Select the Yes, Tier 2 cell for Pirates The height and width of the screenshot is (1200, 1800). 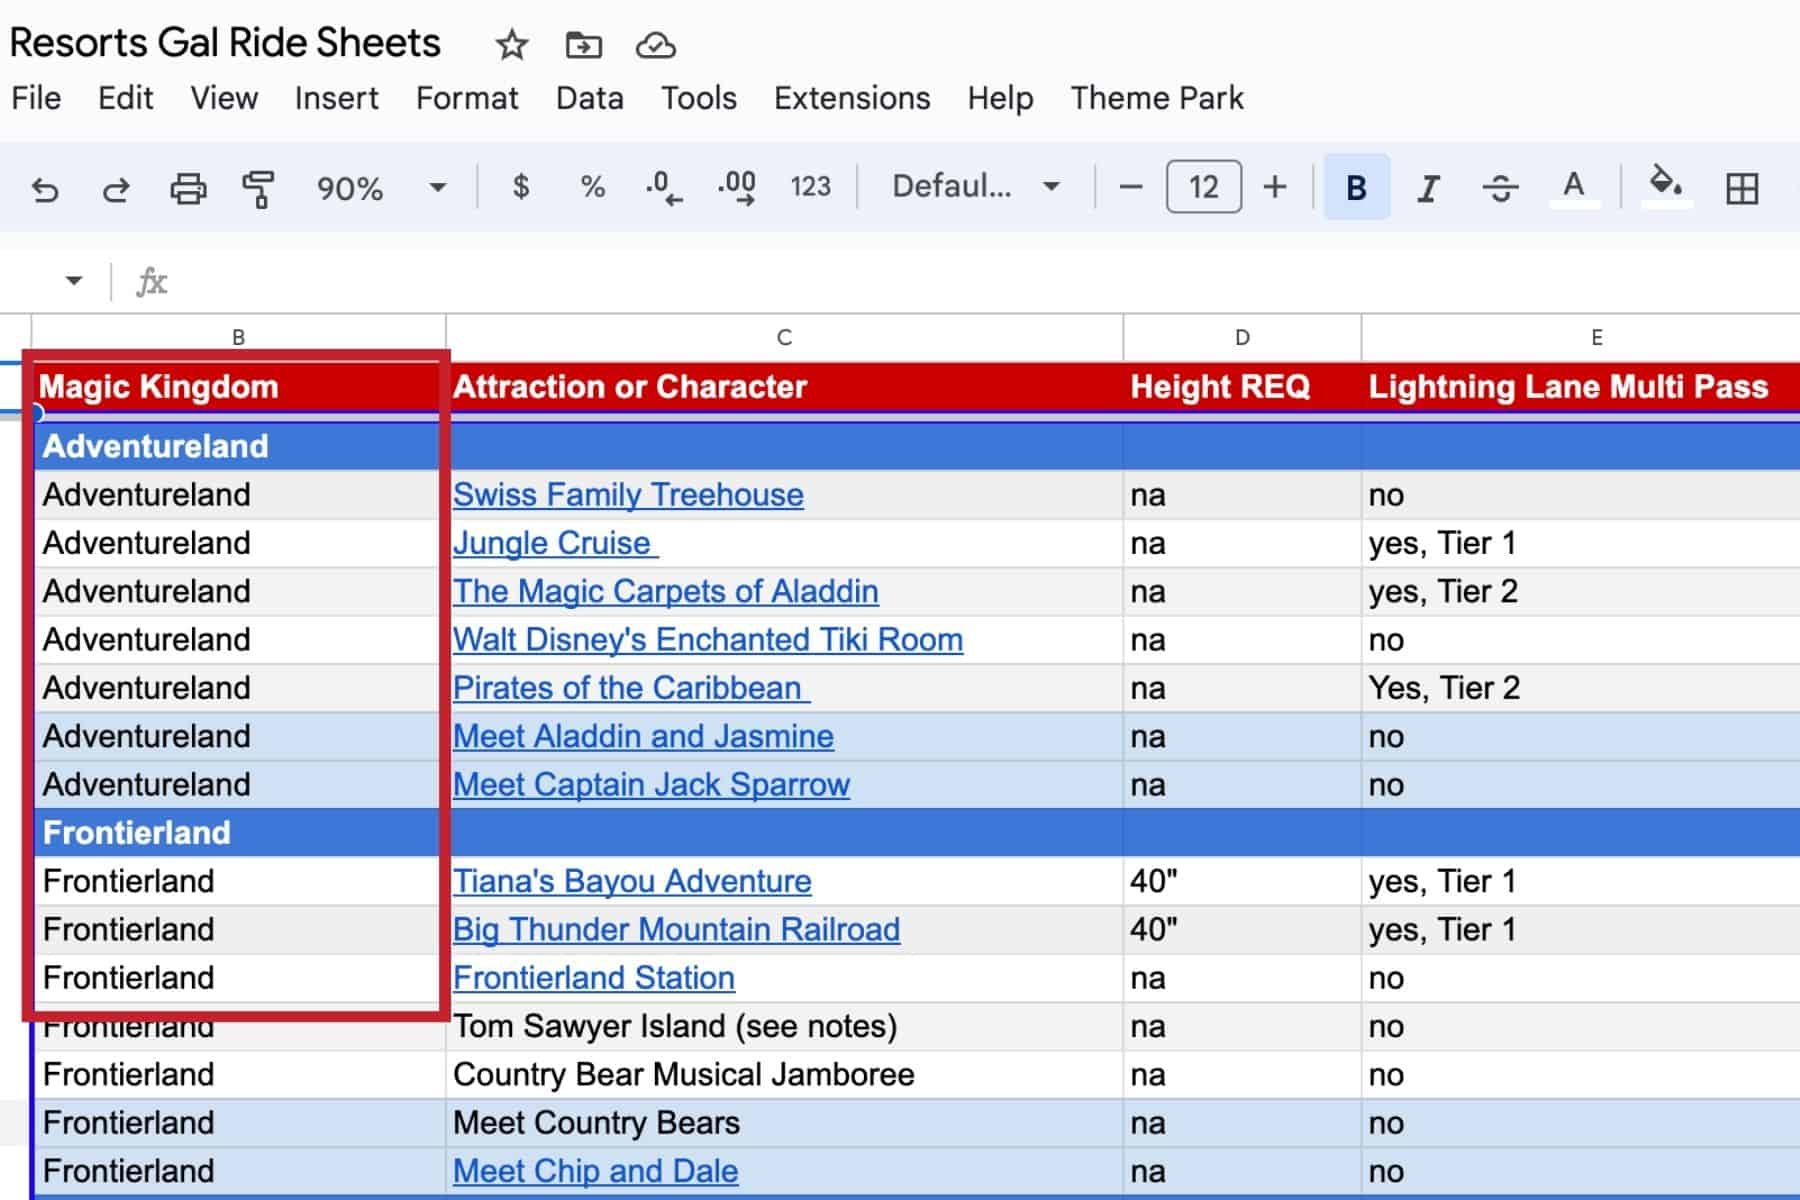pyautogui.click(x=1581, y=688)
